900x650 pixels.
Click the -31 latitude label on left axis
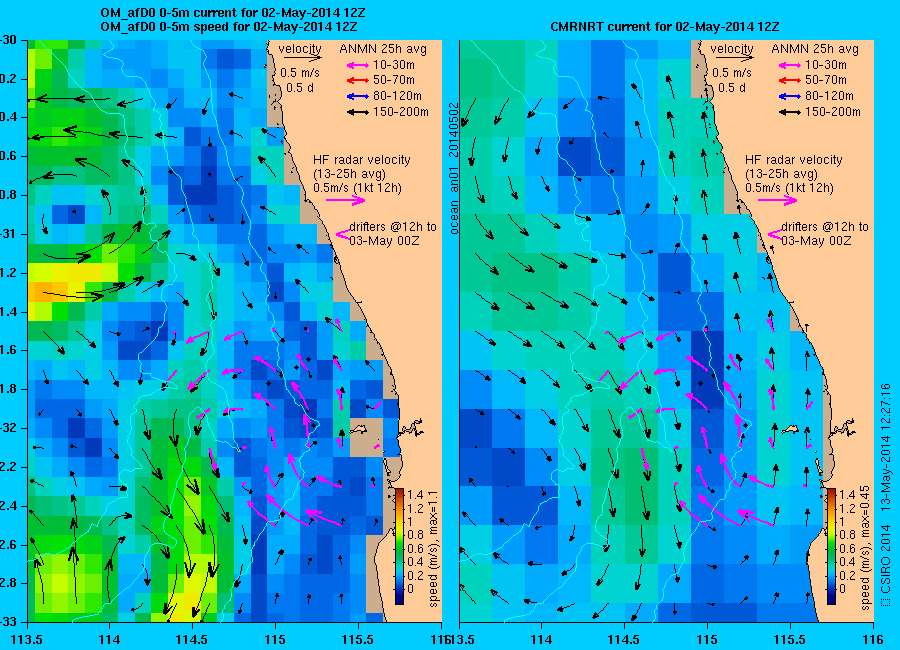(8, 235)
